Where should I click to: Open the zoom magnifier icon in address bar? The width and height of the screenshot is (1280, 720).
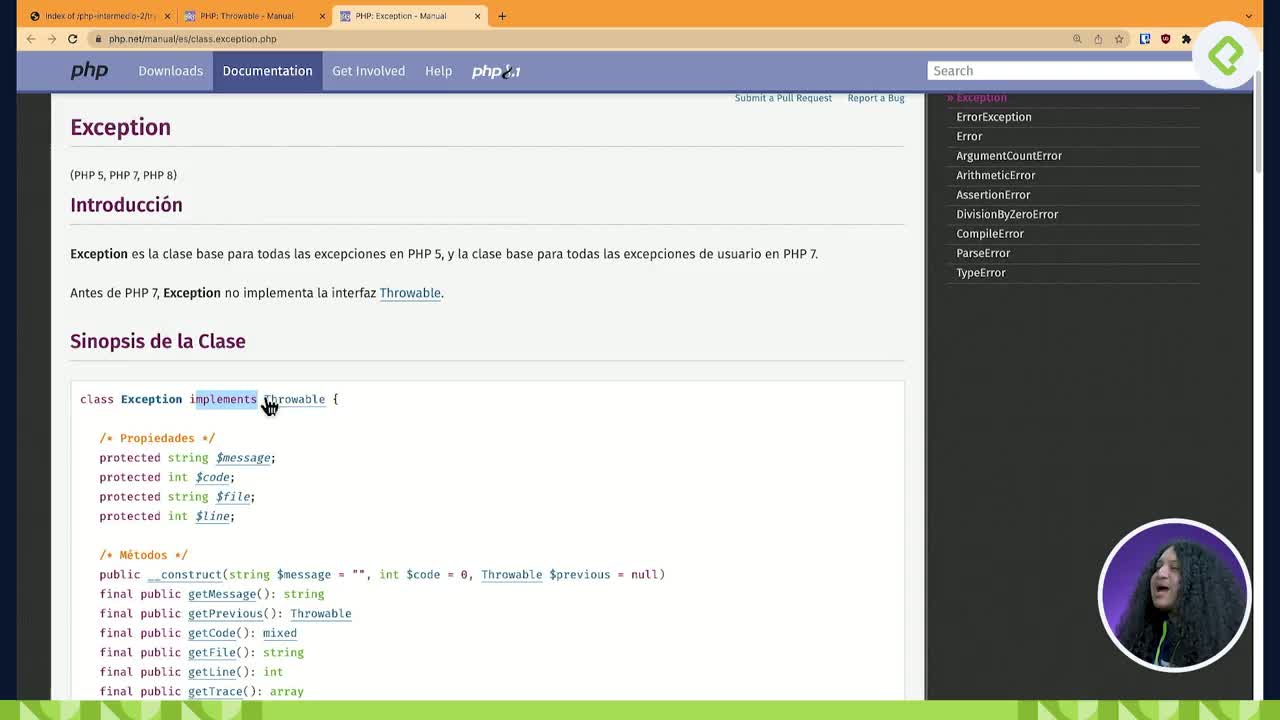1077,39
